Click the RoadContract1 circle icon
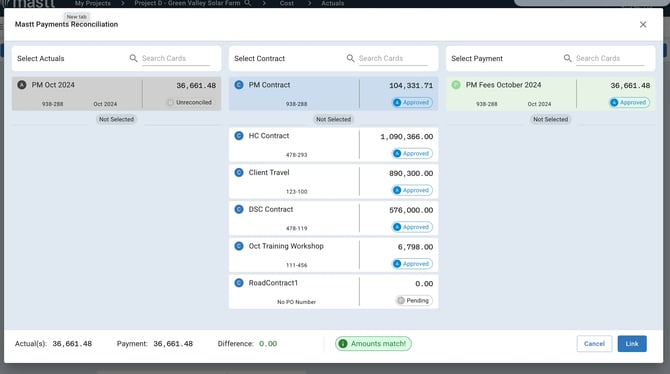 point(239,283)
